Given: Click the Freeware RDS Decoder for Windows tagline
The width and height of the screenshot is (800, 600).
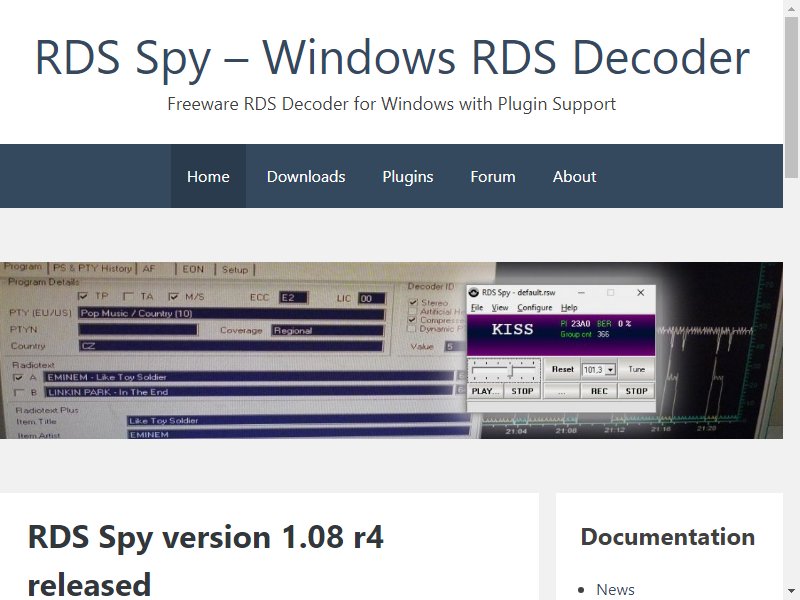Looking at the screenshot, I should click(391, 104).
